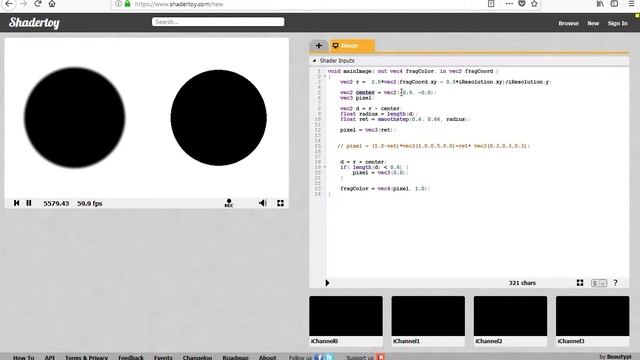Image resolution: width=640 pixels, height=360 pixels.
Task: Make shader preview fullscreen
Action: 280,203
